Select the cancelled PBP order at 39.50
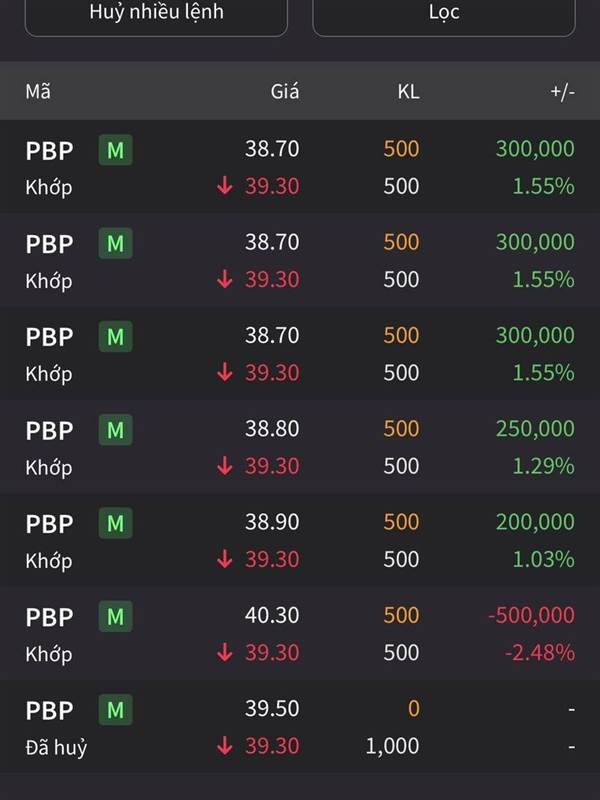 pos(300,727)
